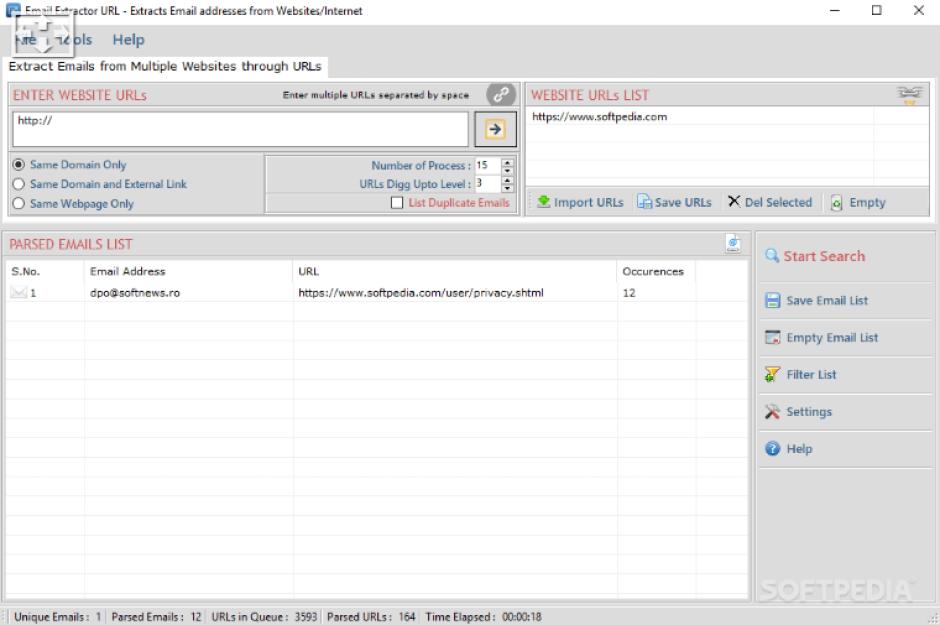This screenshot has height=625, width=940.
Task: Add URL with the arrow button
Action: (x=495, y=129)
